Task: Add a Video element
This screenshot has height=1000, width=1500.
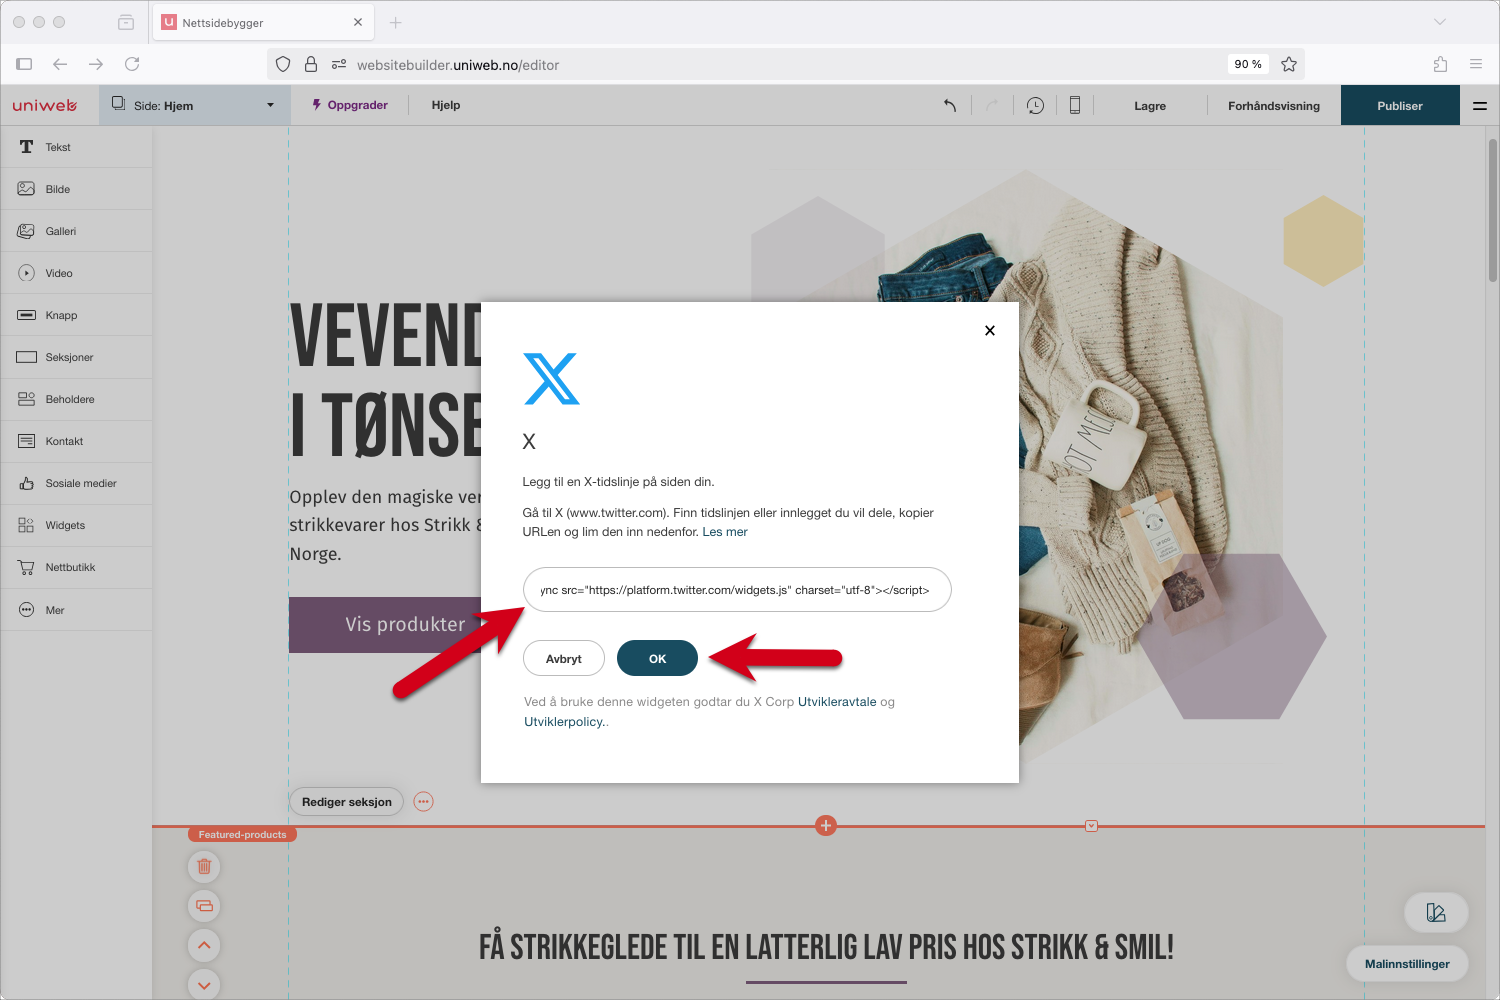Action: click(76, 273)
